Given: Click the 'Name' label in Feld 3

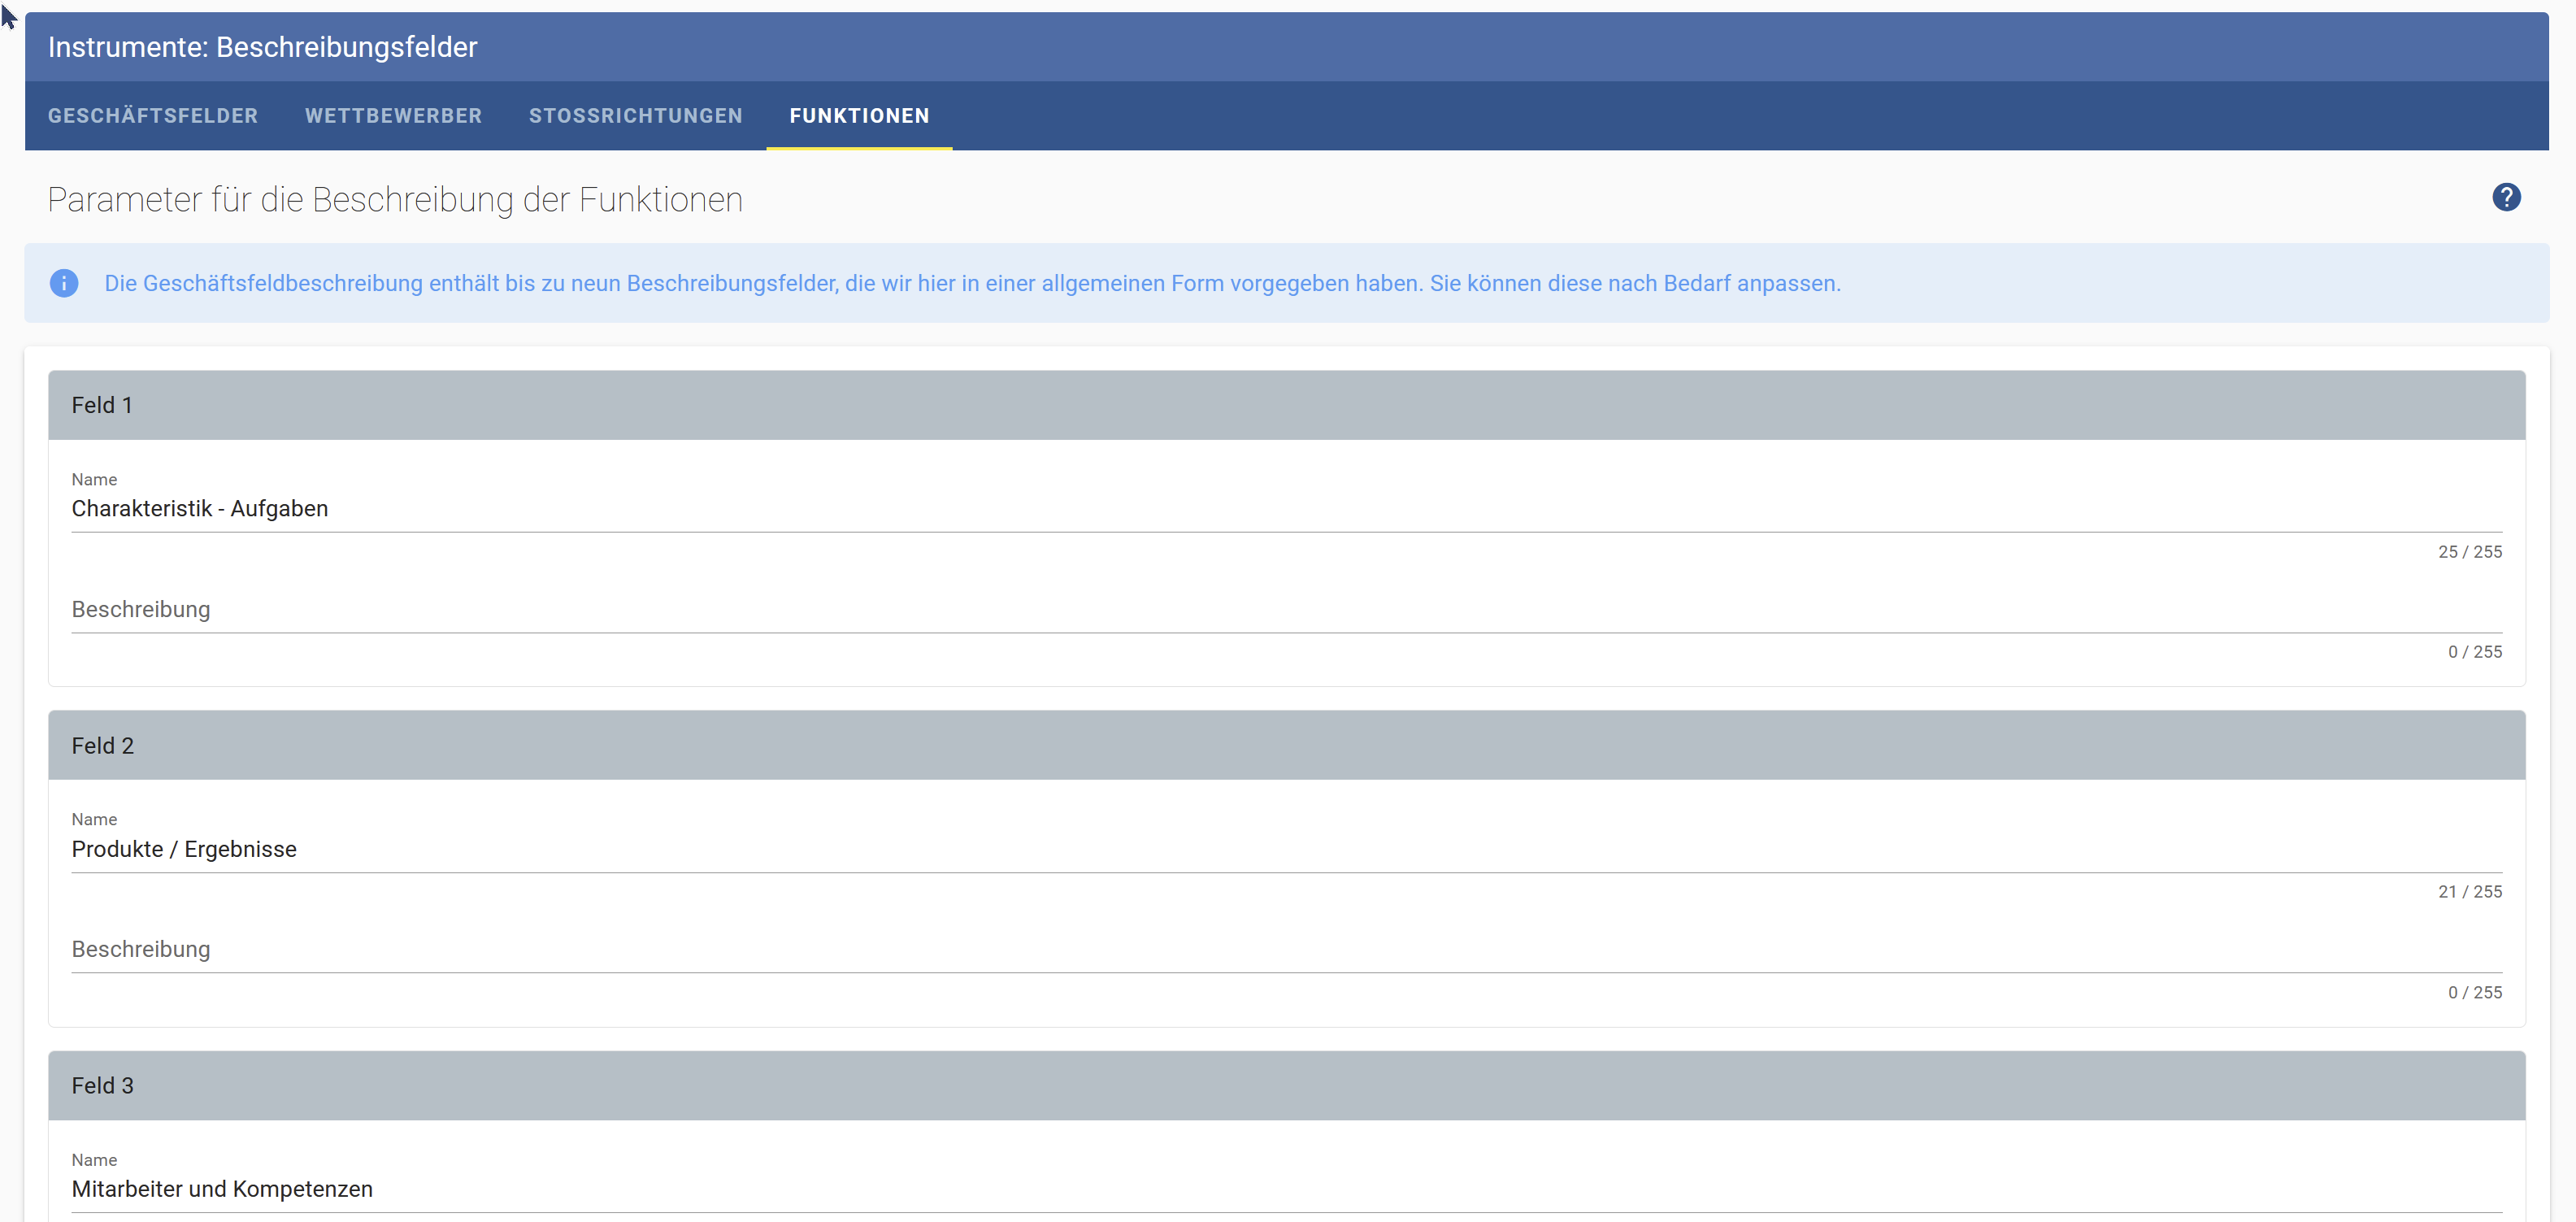Looking at the screenshot, I should (x=94, y=1160).
